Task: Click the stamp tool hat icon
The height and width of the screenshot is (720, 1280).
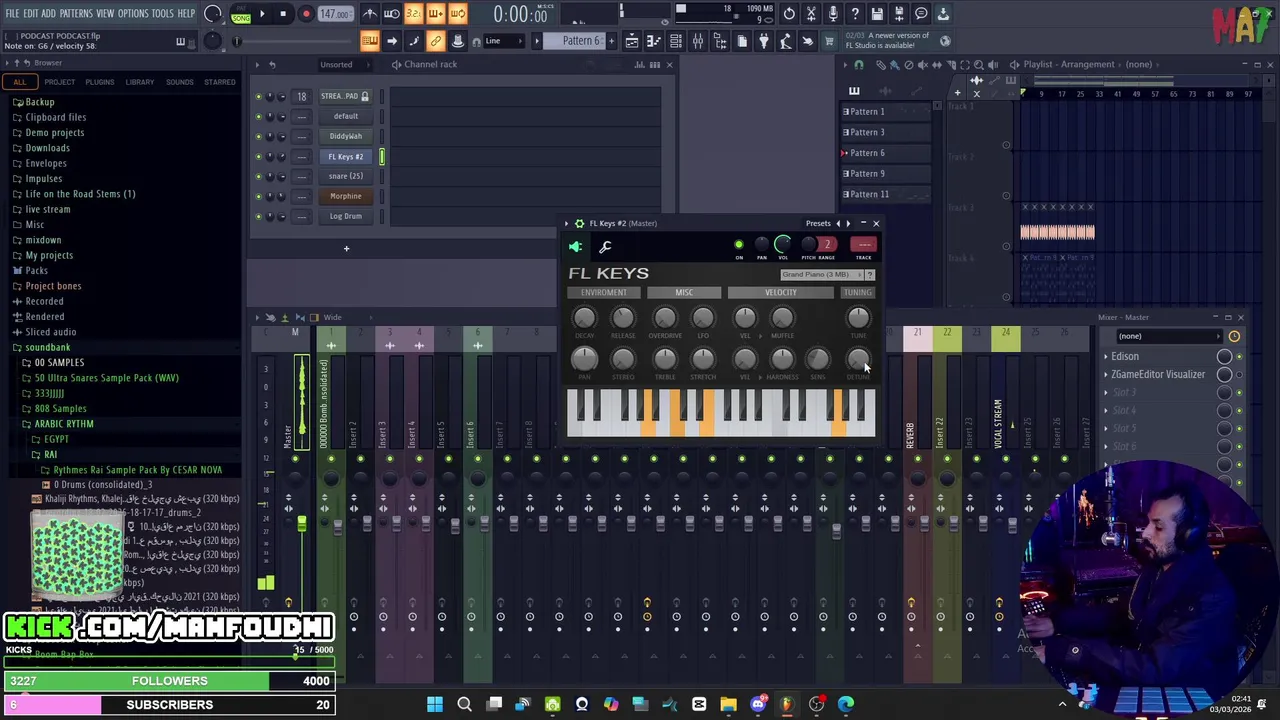Action: point(457,41)
